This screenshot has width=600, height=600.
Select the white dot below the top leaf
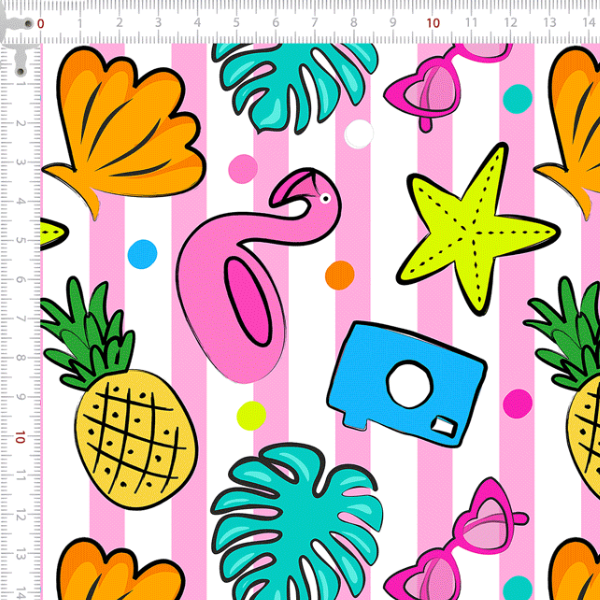click(359, 134)
